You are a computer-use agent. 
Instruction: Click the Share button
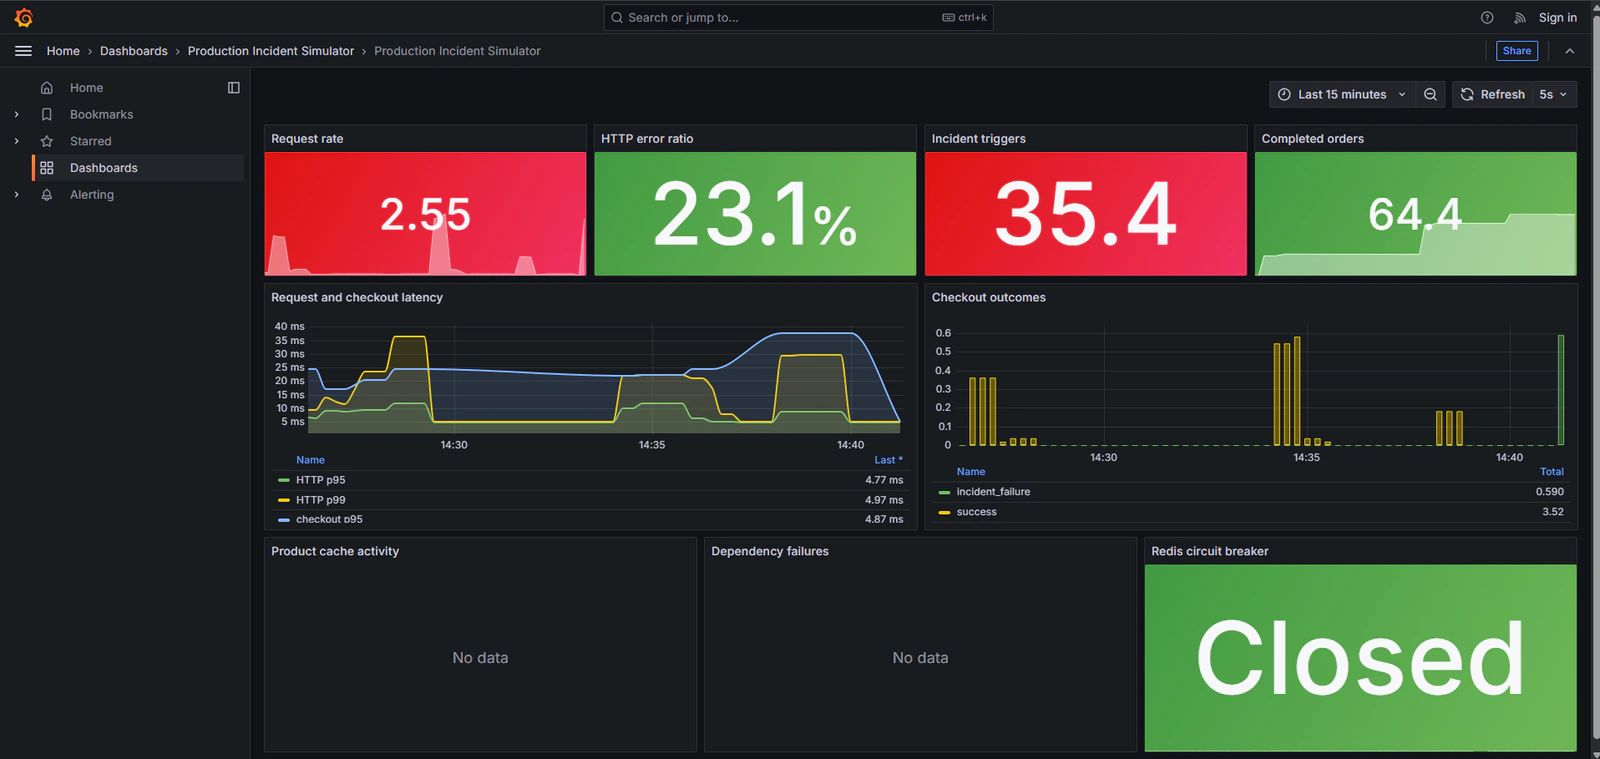(1517, 51)
